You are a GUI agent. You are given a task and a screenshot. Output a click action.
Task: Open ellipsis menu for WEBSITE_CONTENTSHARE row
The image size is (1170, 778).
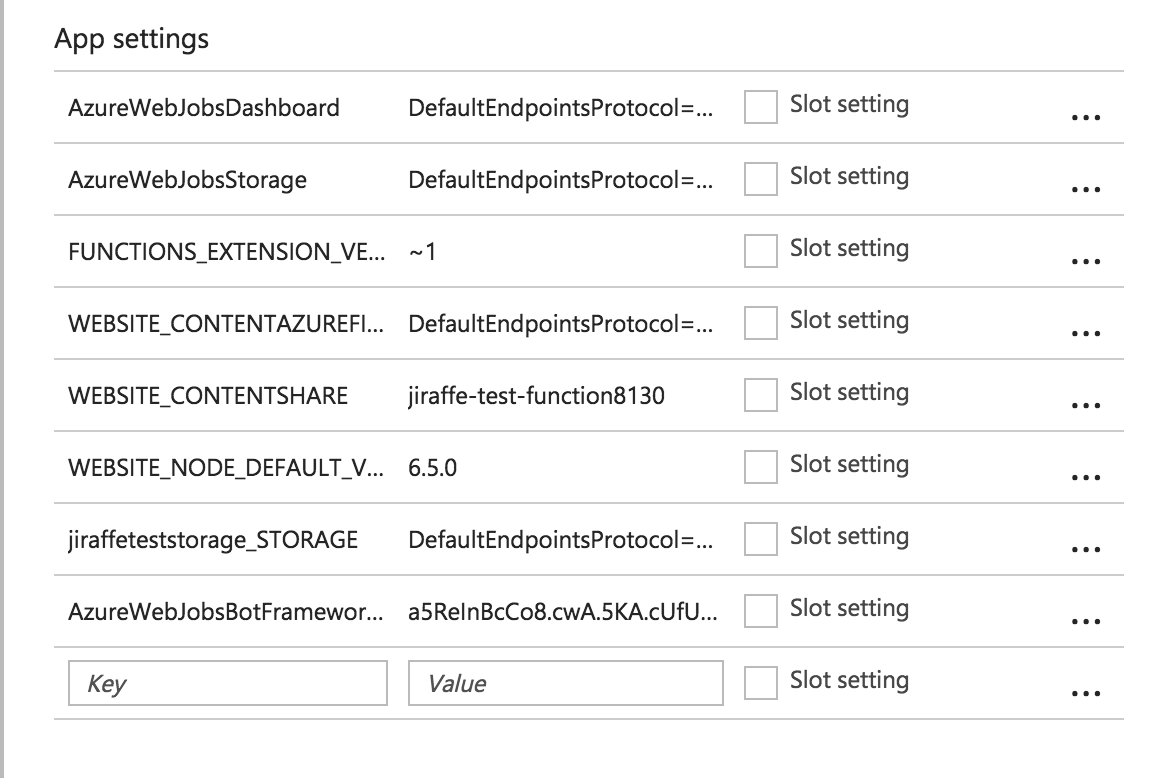point(1085,406)
